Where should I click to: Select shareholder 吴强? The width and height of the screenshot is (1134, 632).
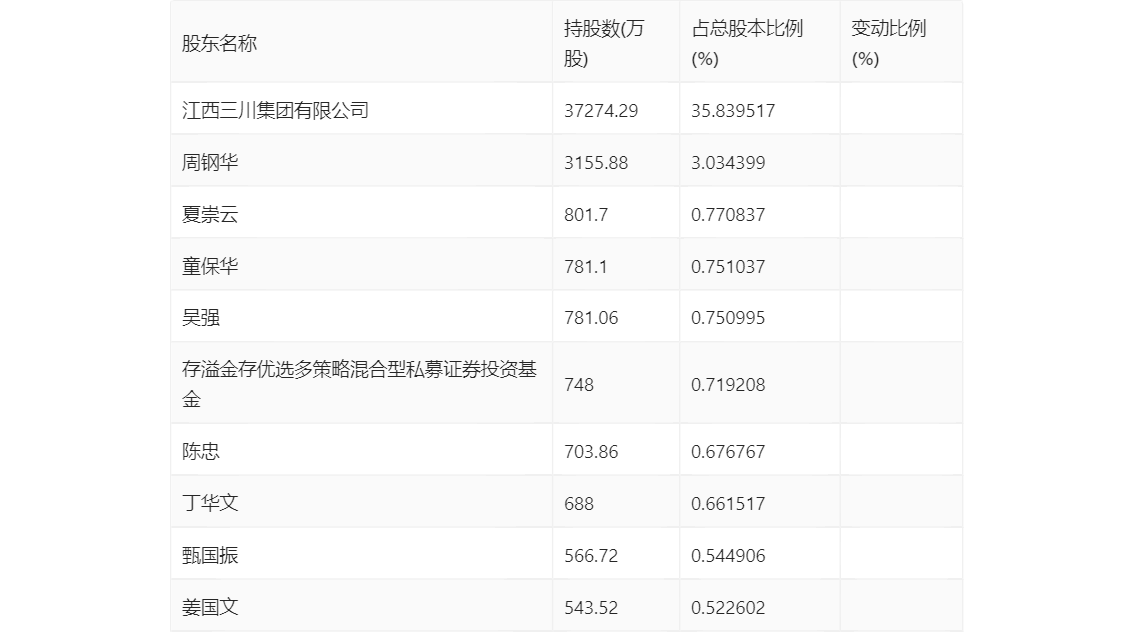(200, 317)
